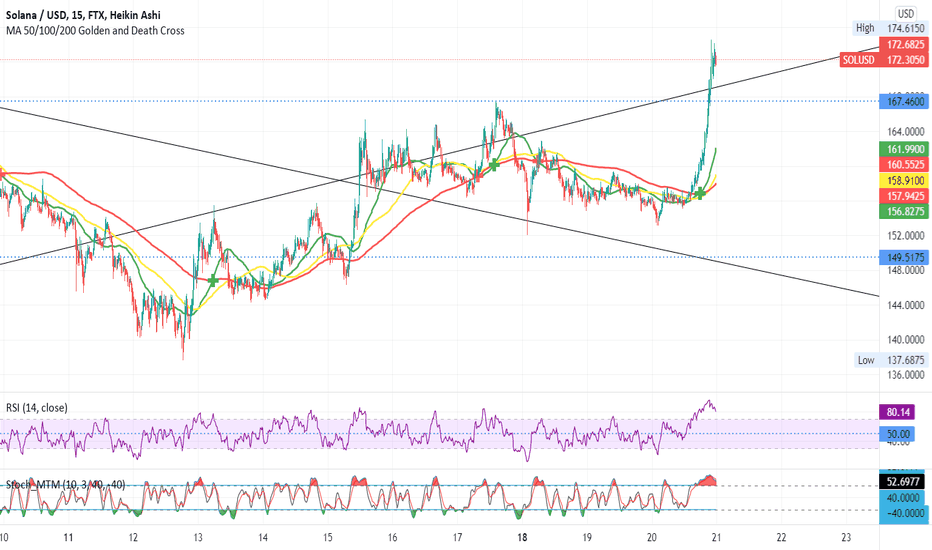932x550 pixels.
Task: Click the black 52.6977 Stoch value tag
Action: (902, 482)
